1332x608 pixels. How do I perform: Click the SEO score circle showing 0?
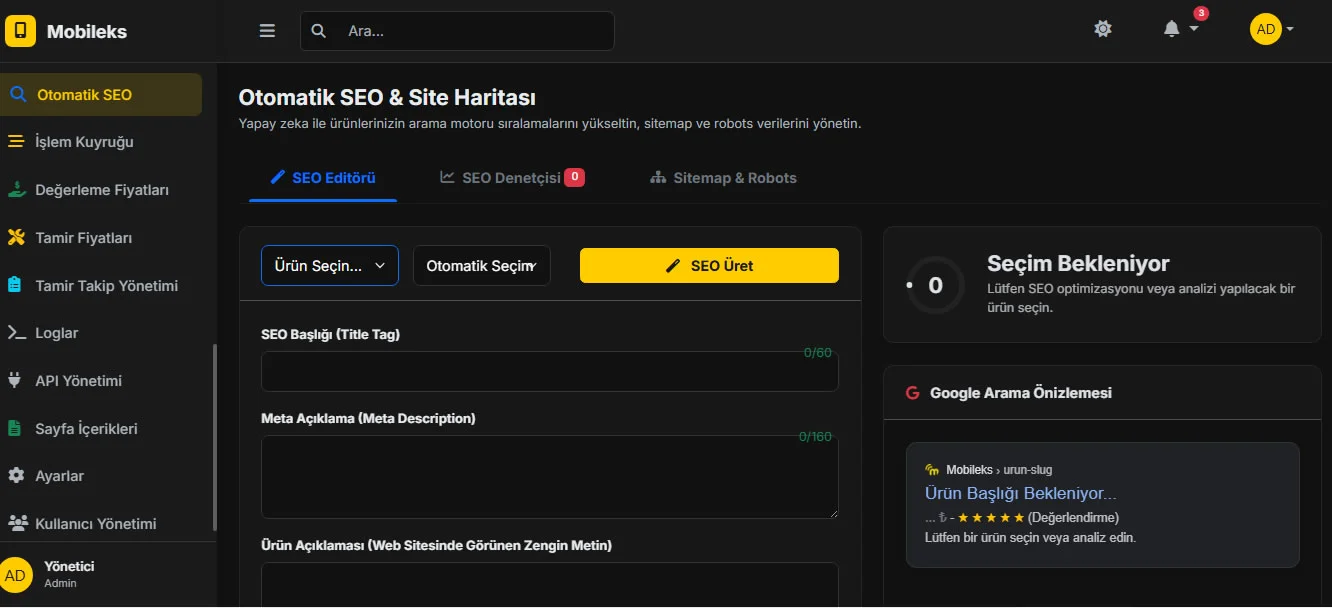click(x=935, y=285)
